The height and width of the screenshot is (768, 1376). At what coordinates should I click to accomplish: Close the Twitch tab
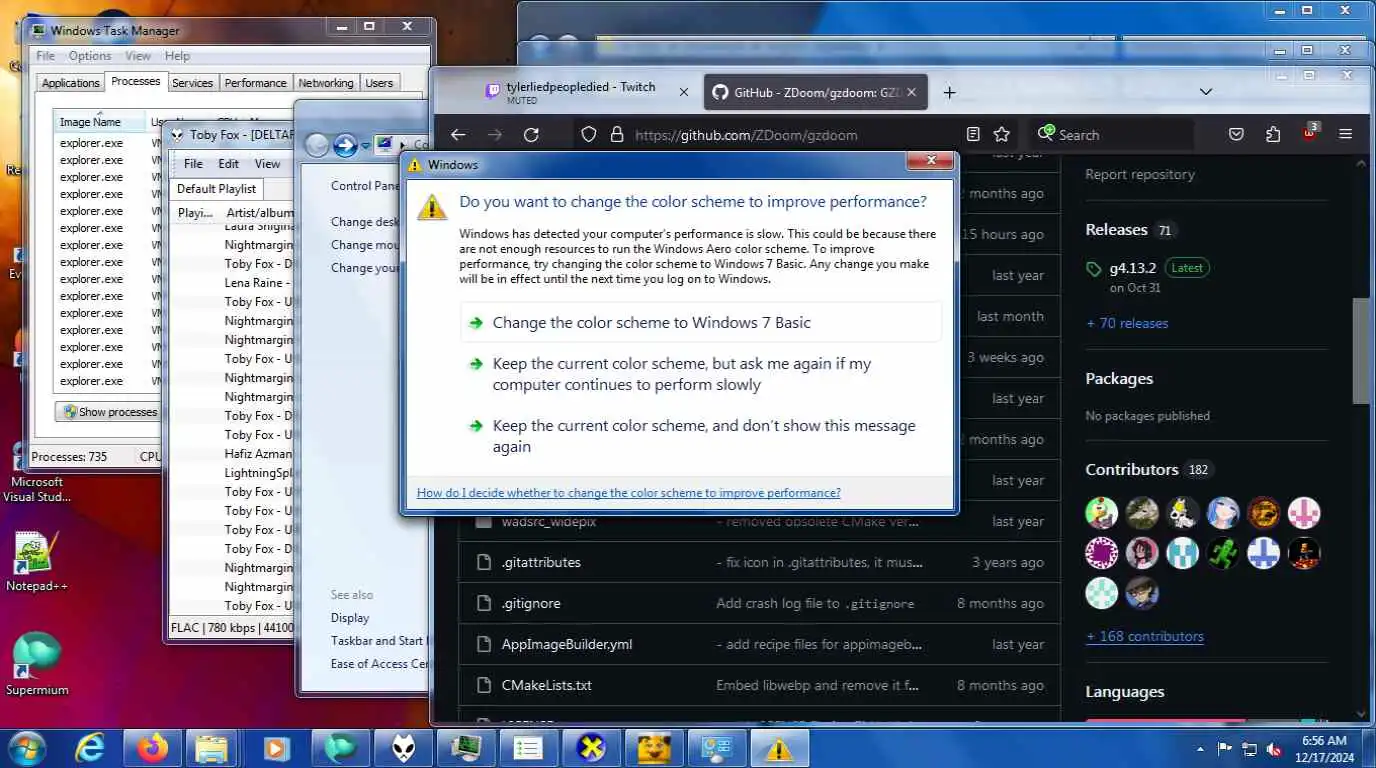684,92
